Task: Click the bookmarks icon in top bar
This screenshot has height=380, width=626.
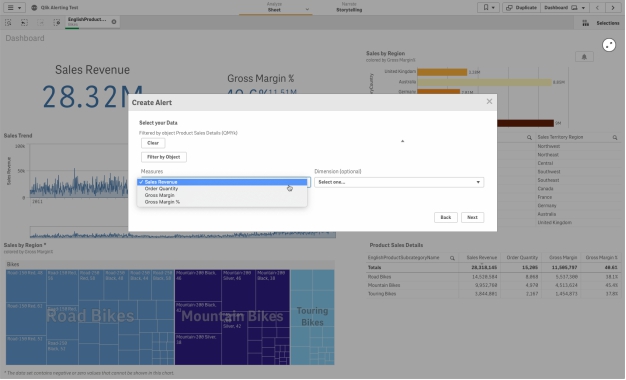Action: [x=488, y=8]
